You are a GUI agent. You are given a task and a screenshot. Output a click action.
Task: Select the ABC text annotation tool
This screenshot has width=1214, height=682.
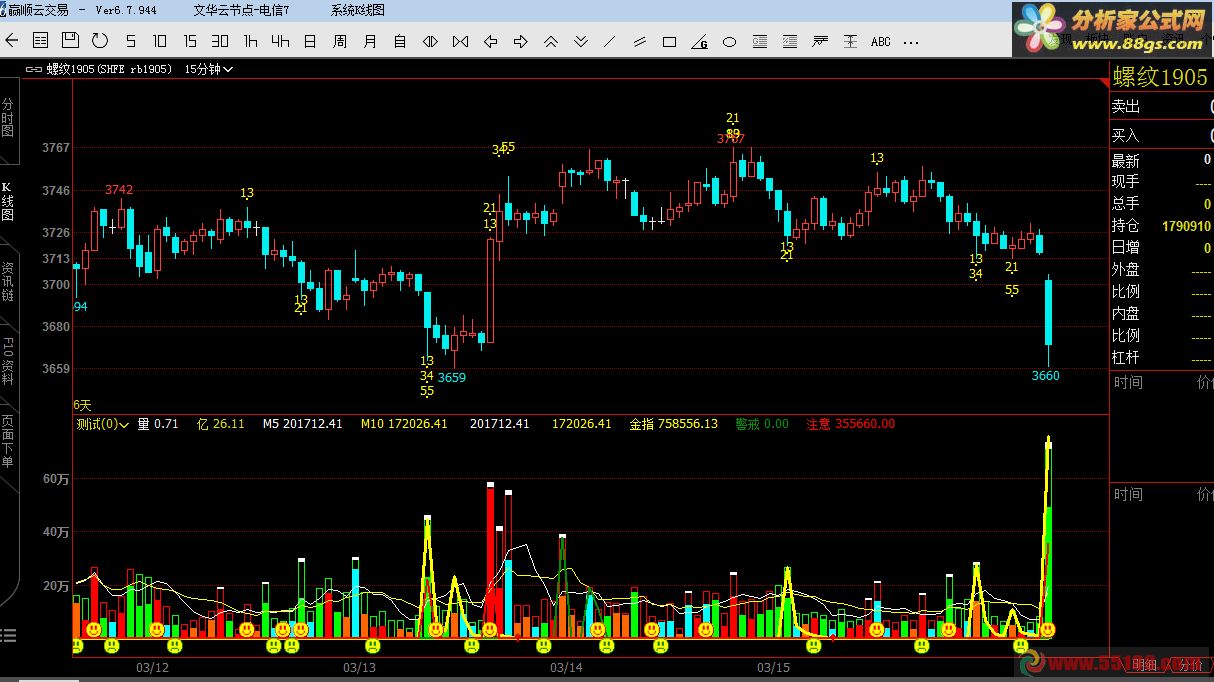[x=881, y=41]
